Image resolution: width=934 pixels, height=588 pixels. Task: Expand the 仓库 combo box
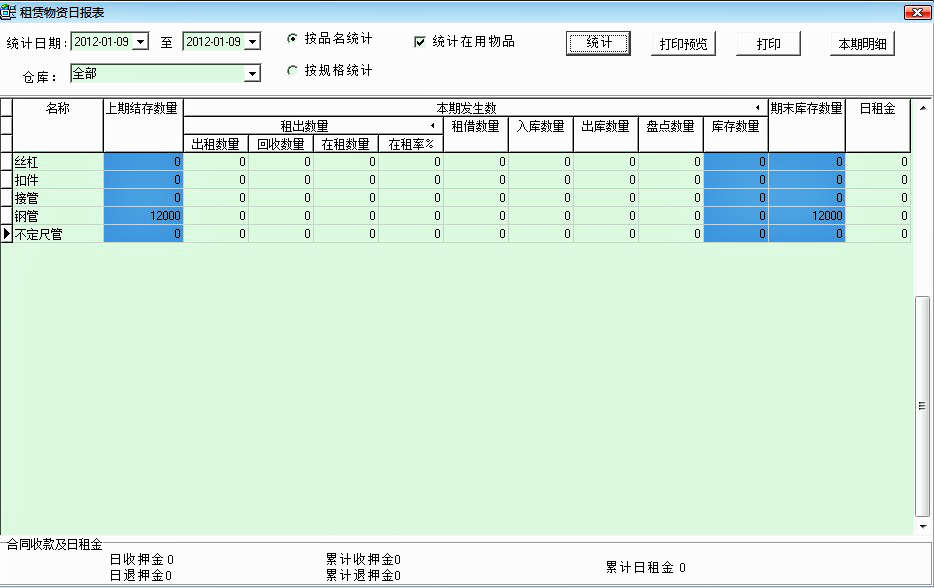pos(253,74)
